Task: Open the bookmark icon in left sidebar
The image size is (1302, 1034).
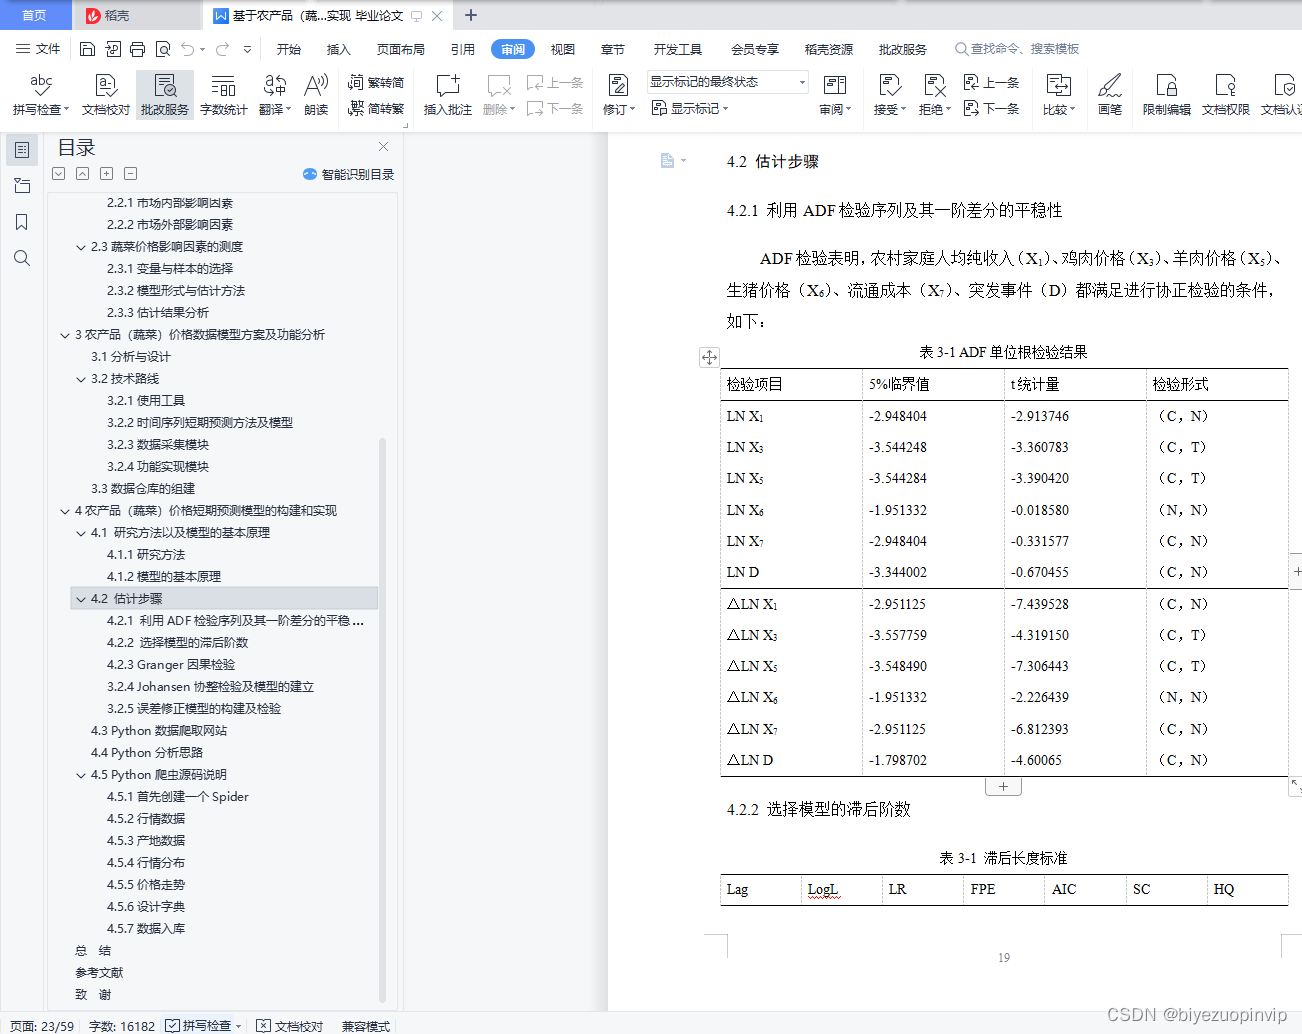Action: [22, 222]
